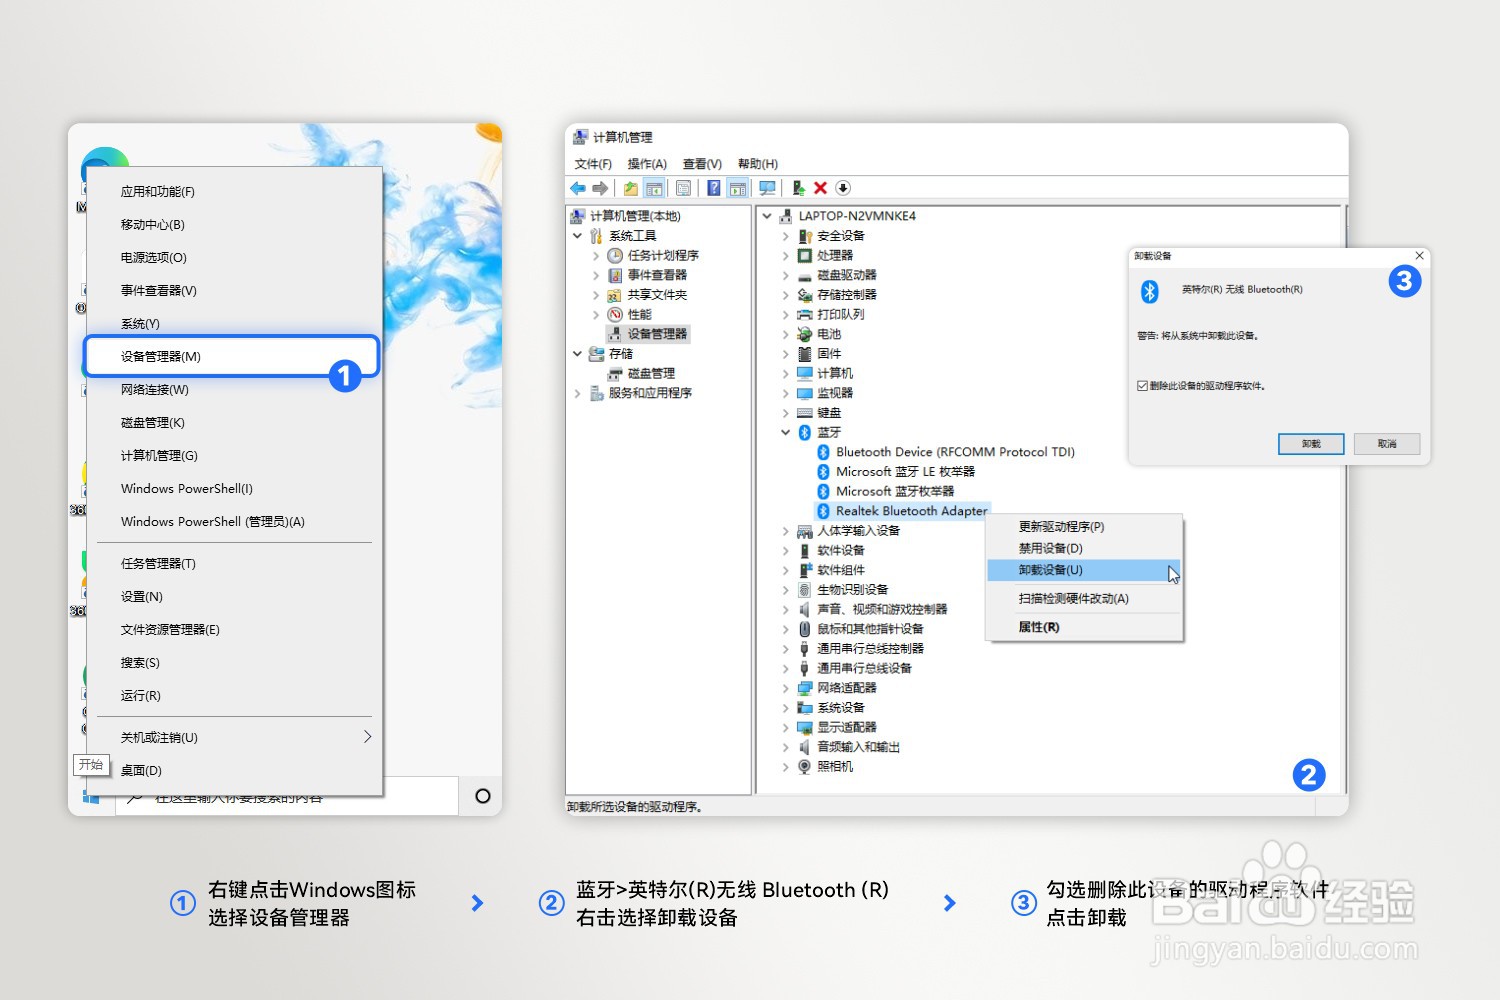Collapse the LAPTOP-N2VMNKE4 root node
1500x1000 pixels.
coord(767,216)
